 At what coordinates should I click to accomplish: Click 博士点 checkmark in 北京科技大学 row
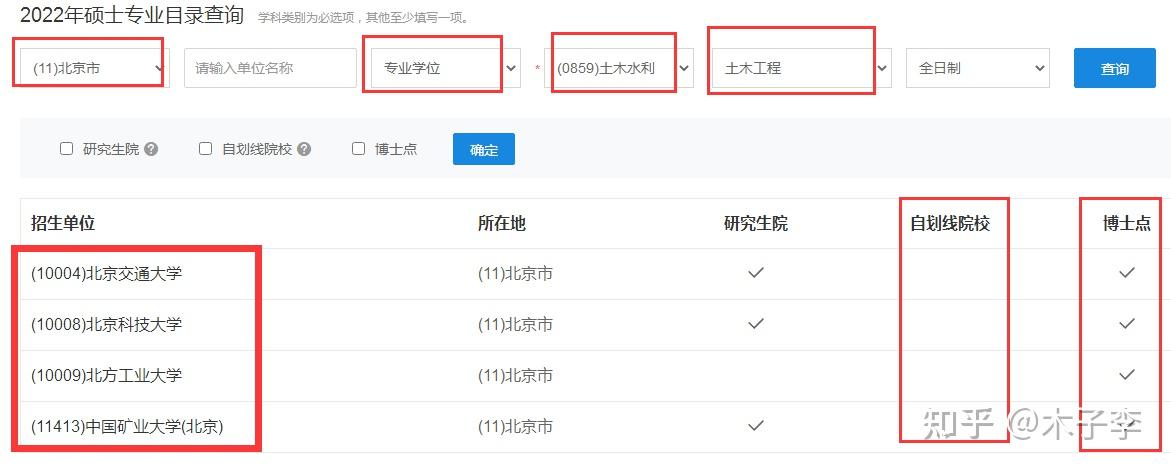click(x=1127, y=324)
